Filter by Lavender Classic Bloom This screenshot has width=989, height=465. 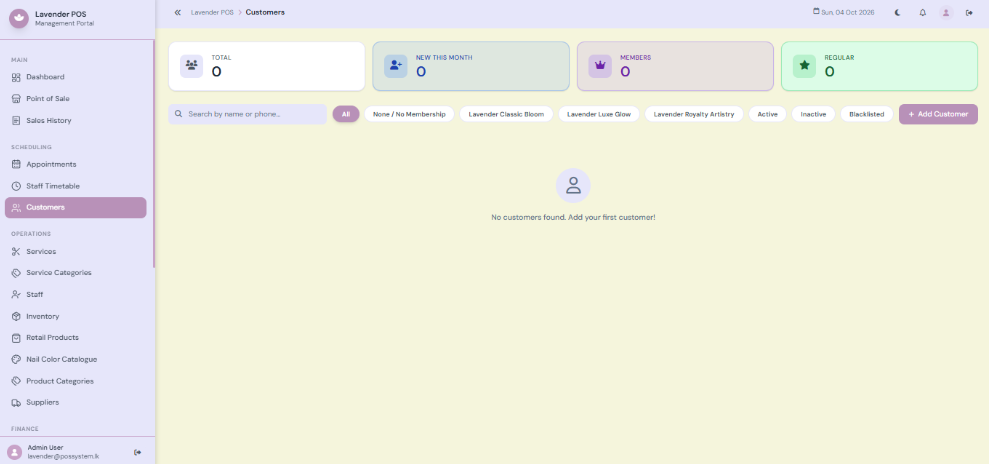pos(506,114)
